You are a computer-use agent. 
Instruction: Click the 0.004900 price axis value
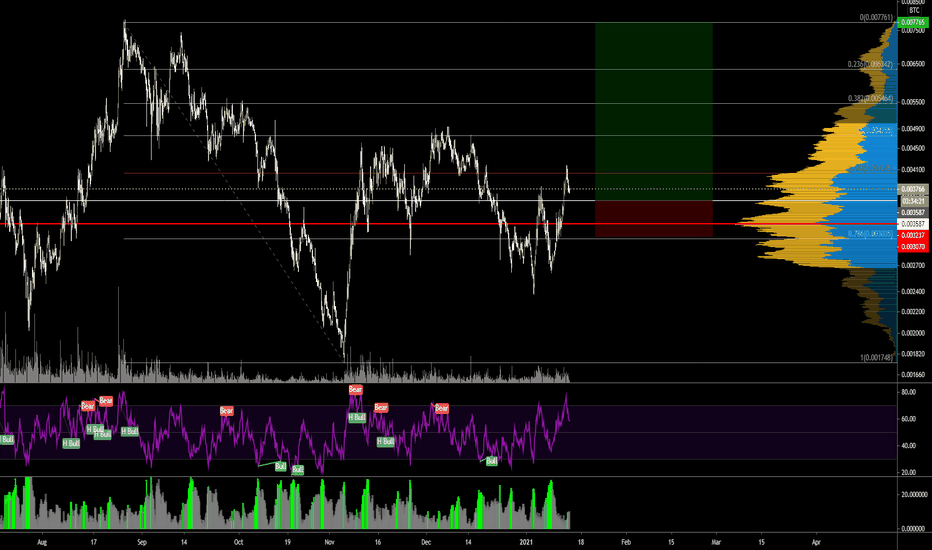click(913, 129)
